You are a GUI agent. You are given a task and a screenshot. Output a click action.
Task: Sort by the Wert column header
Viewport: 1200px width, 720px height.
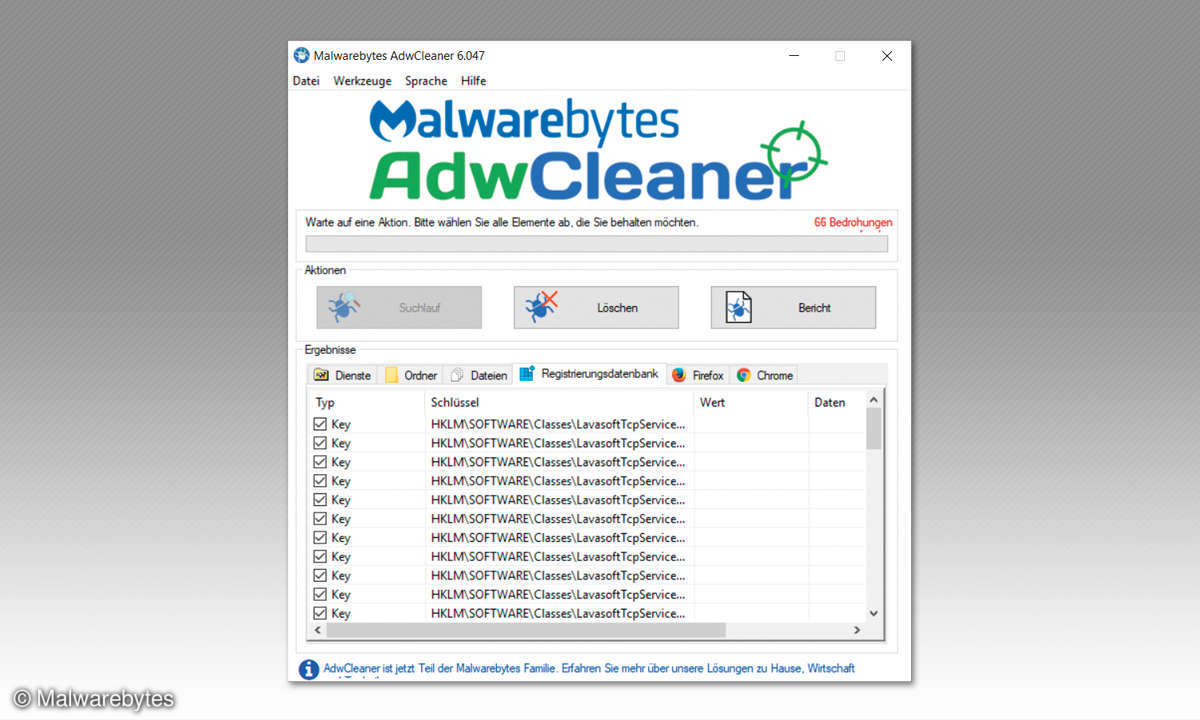click(751, 402)
